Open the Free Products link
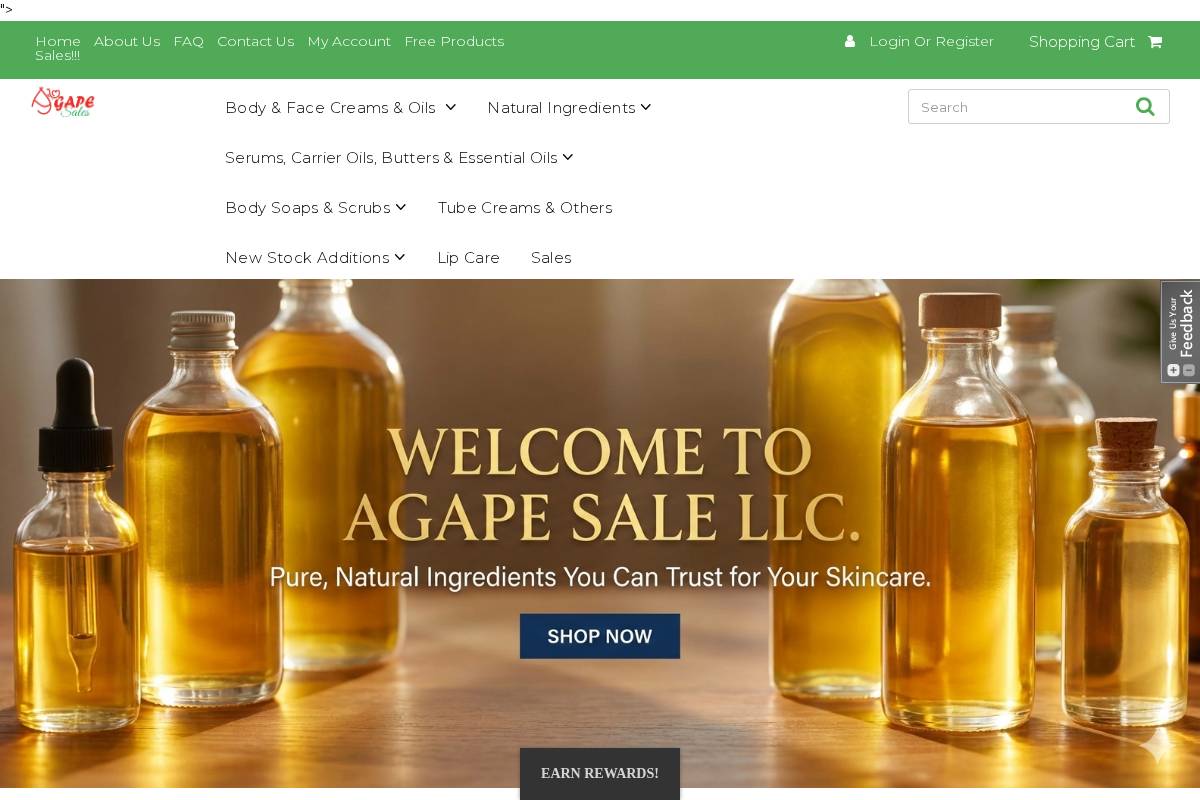 pos(454,41)
